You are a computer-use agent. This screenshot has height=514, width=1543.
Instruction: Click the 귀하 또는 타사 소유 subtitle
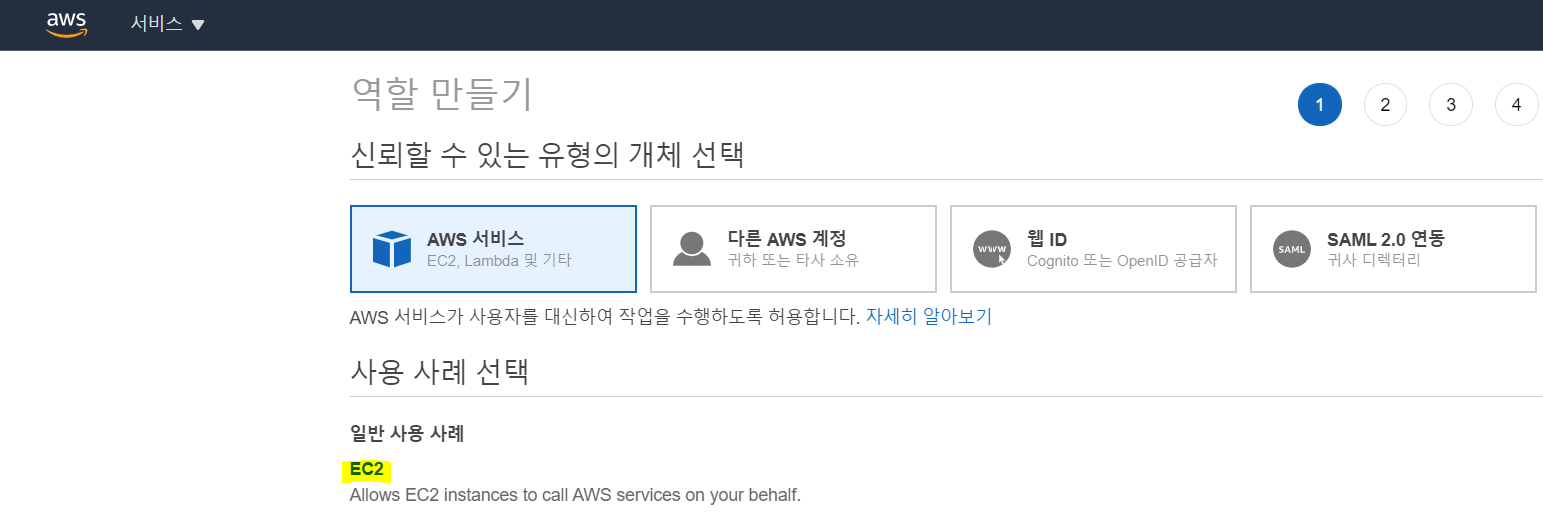[793, 261]
